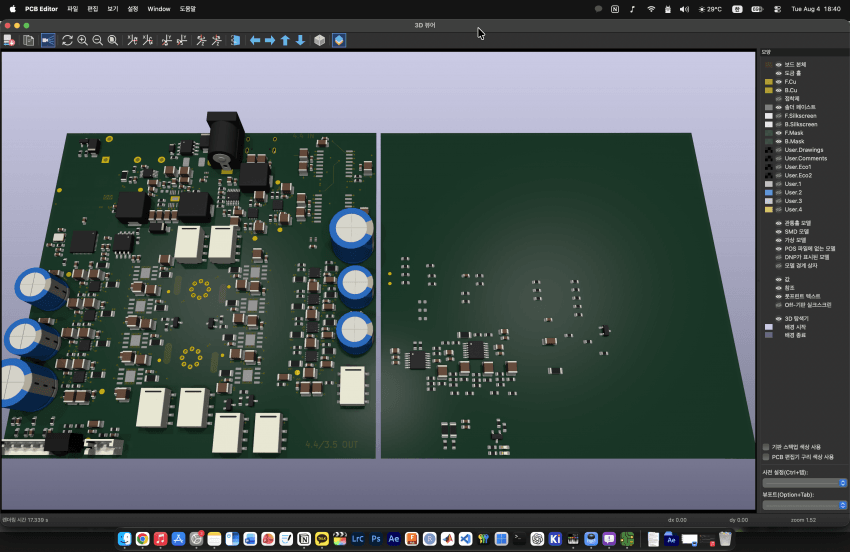Enable 기판 스택업 색상 사용 checkbox

766,447
